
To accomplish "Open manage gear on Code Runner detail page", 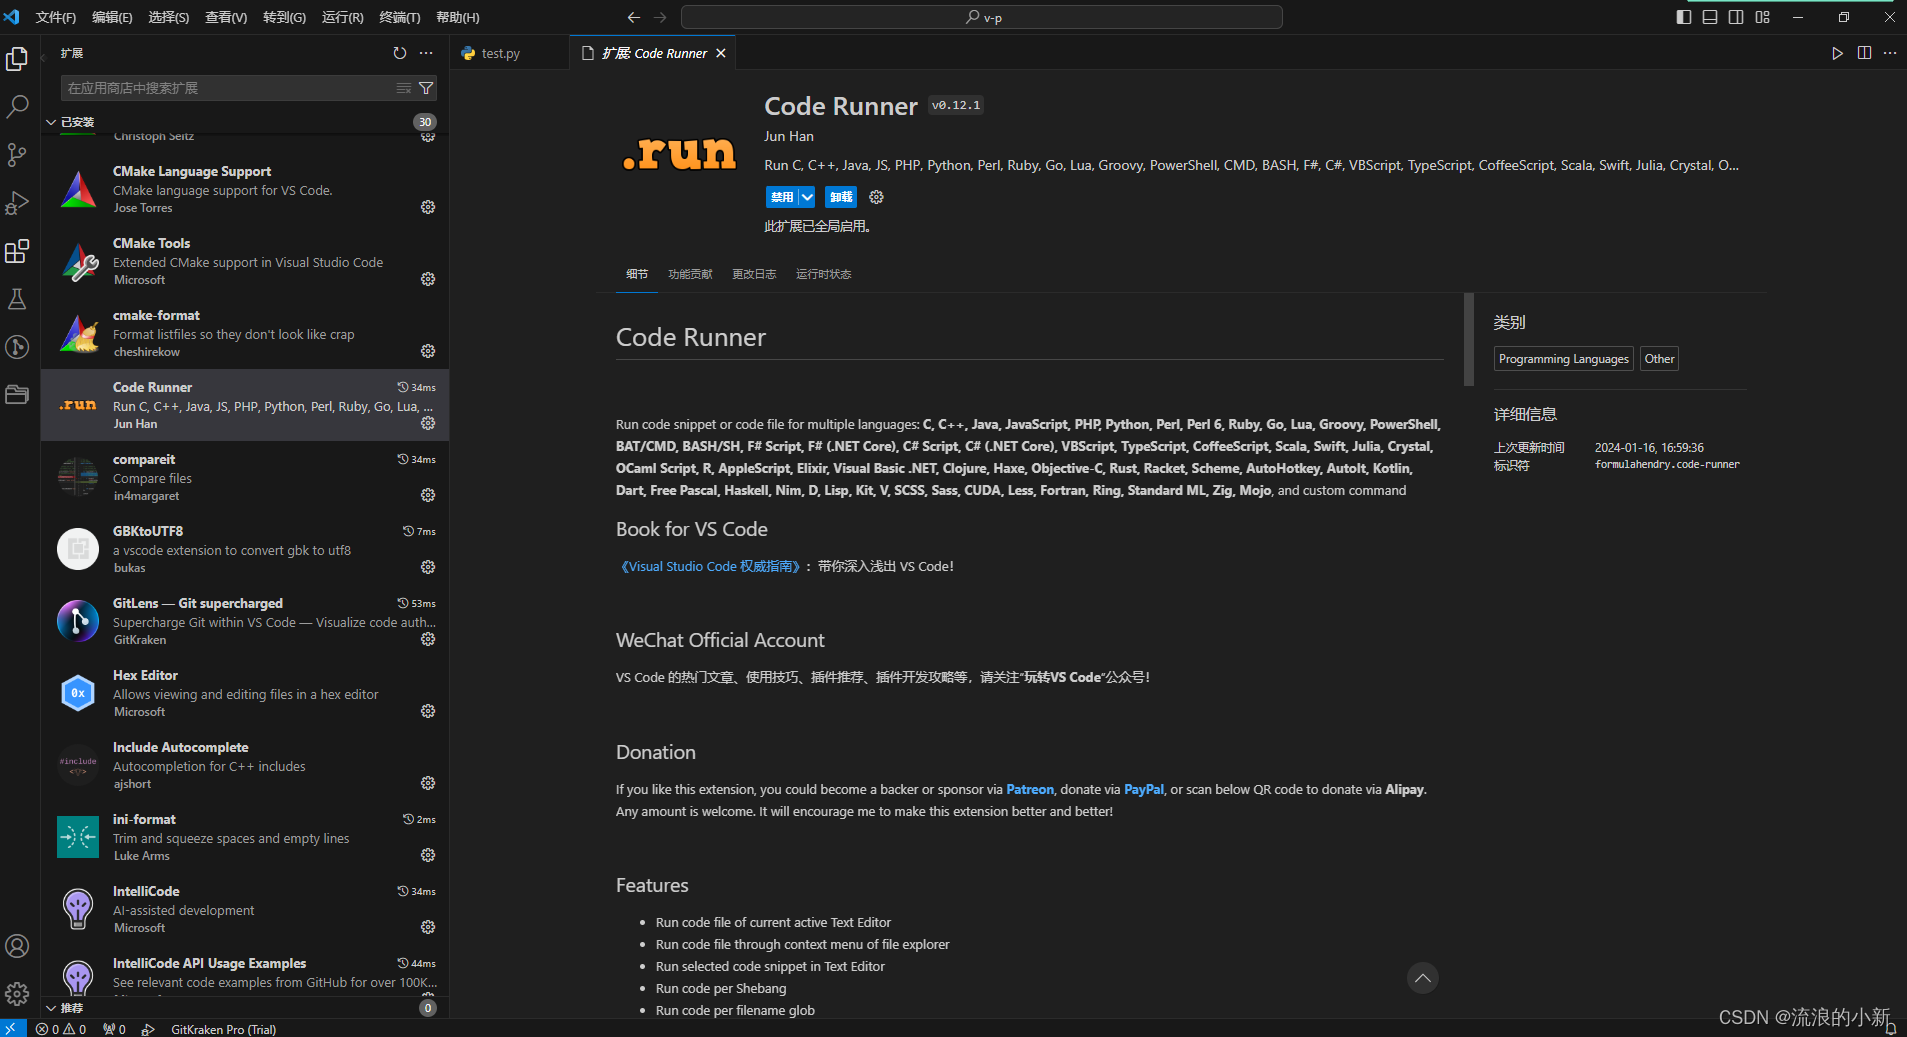I will 876,197.
